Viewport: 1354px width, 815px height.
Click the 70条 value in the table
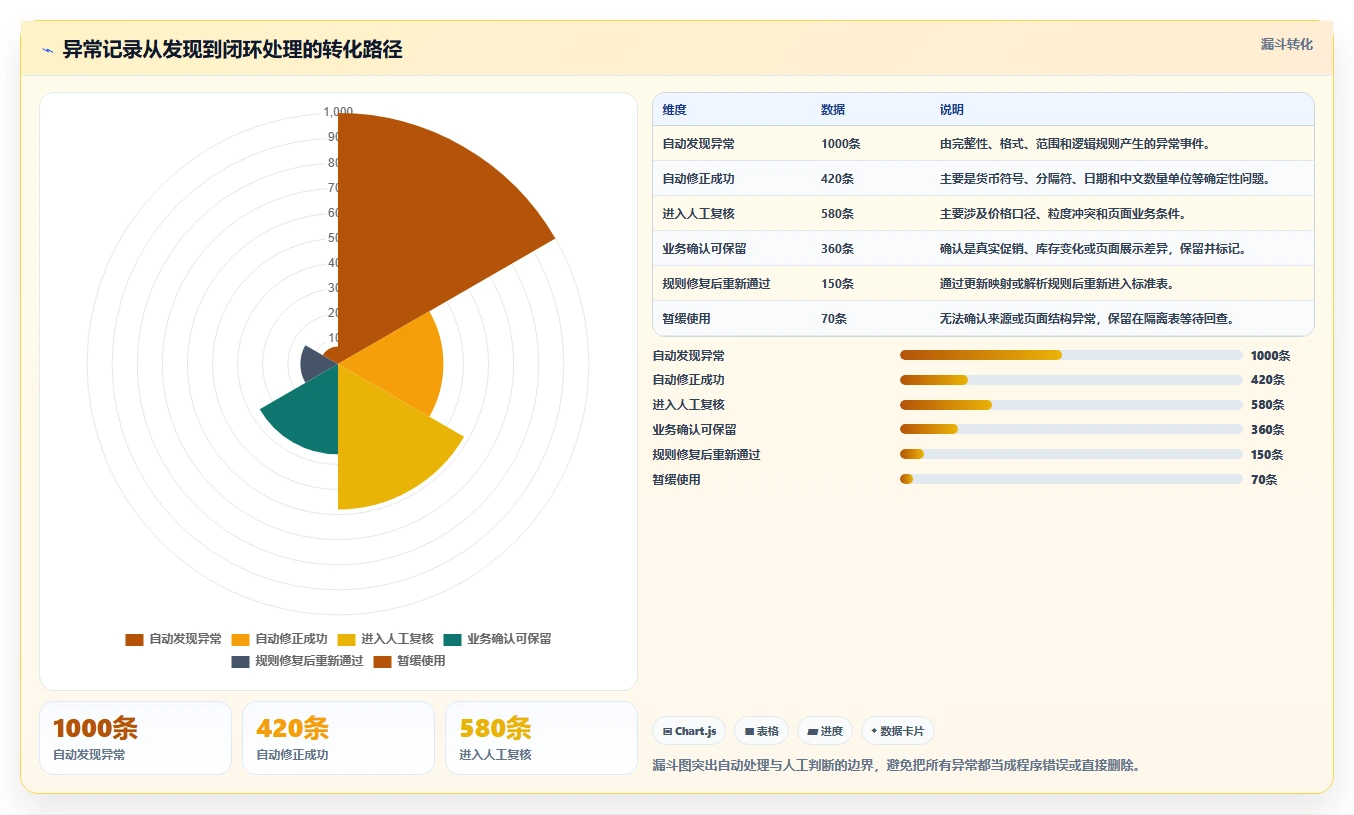click(x=834, y=319)
